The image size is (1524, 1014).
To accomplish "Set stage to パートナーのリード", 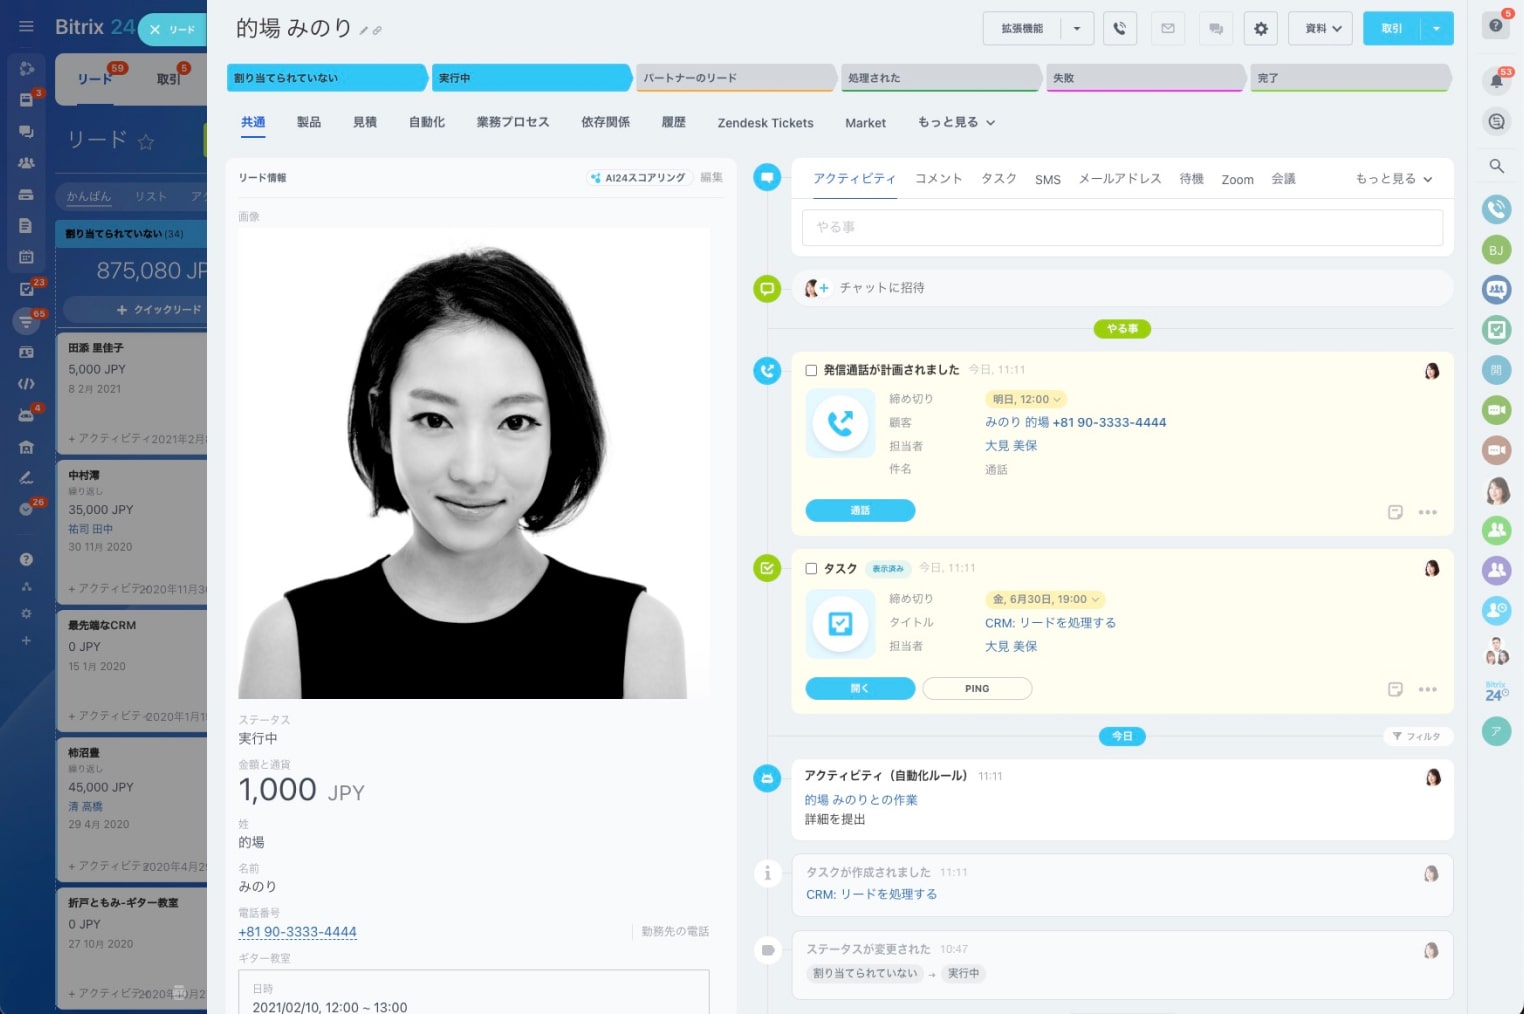I will tap(736, 78).
